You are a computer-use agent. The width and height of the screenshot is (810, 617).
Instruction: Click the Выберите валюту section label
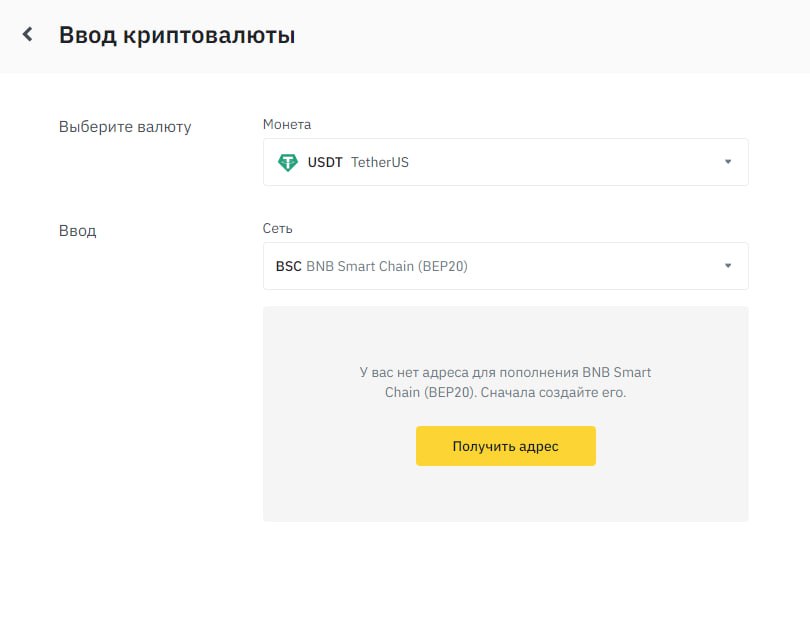pyautogui.click(x=125, y=127)
